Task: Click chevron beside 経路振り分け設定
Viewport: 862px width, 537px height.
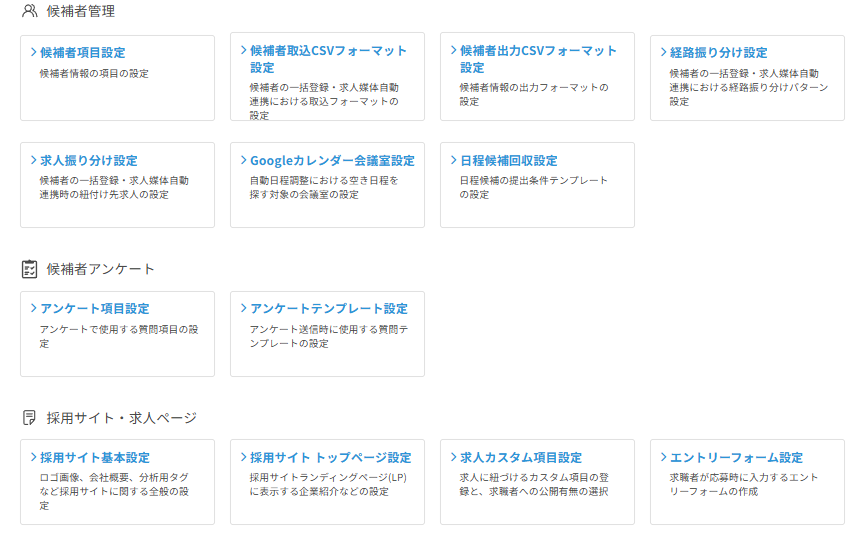Action: pos(663,52)
